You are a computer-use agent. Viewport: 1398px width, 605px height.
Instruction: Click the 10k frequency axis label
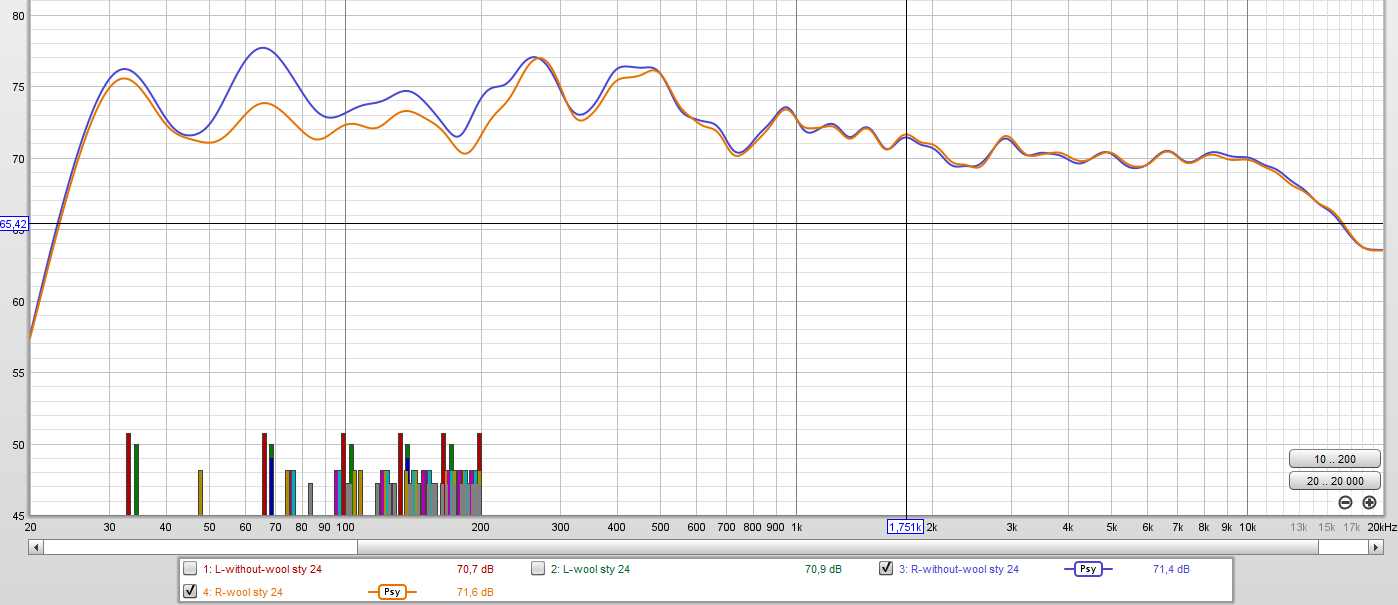(x=1247, y=527)
